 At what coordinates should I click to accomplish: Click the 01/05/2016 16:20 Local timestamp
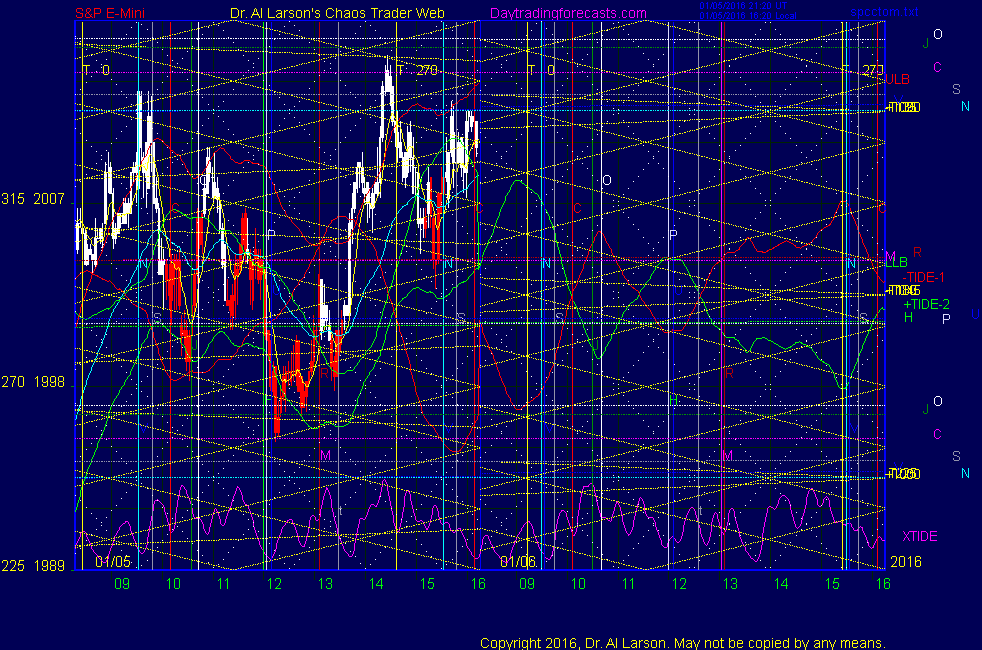748,16
